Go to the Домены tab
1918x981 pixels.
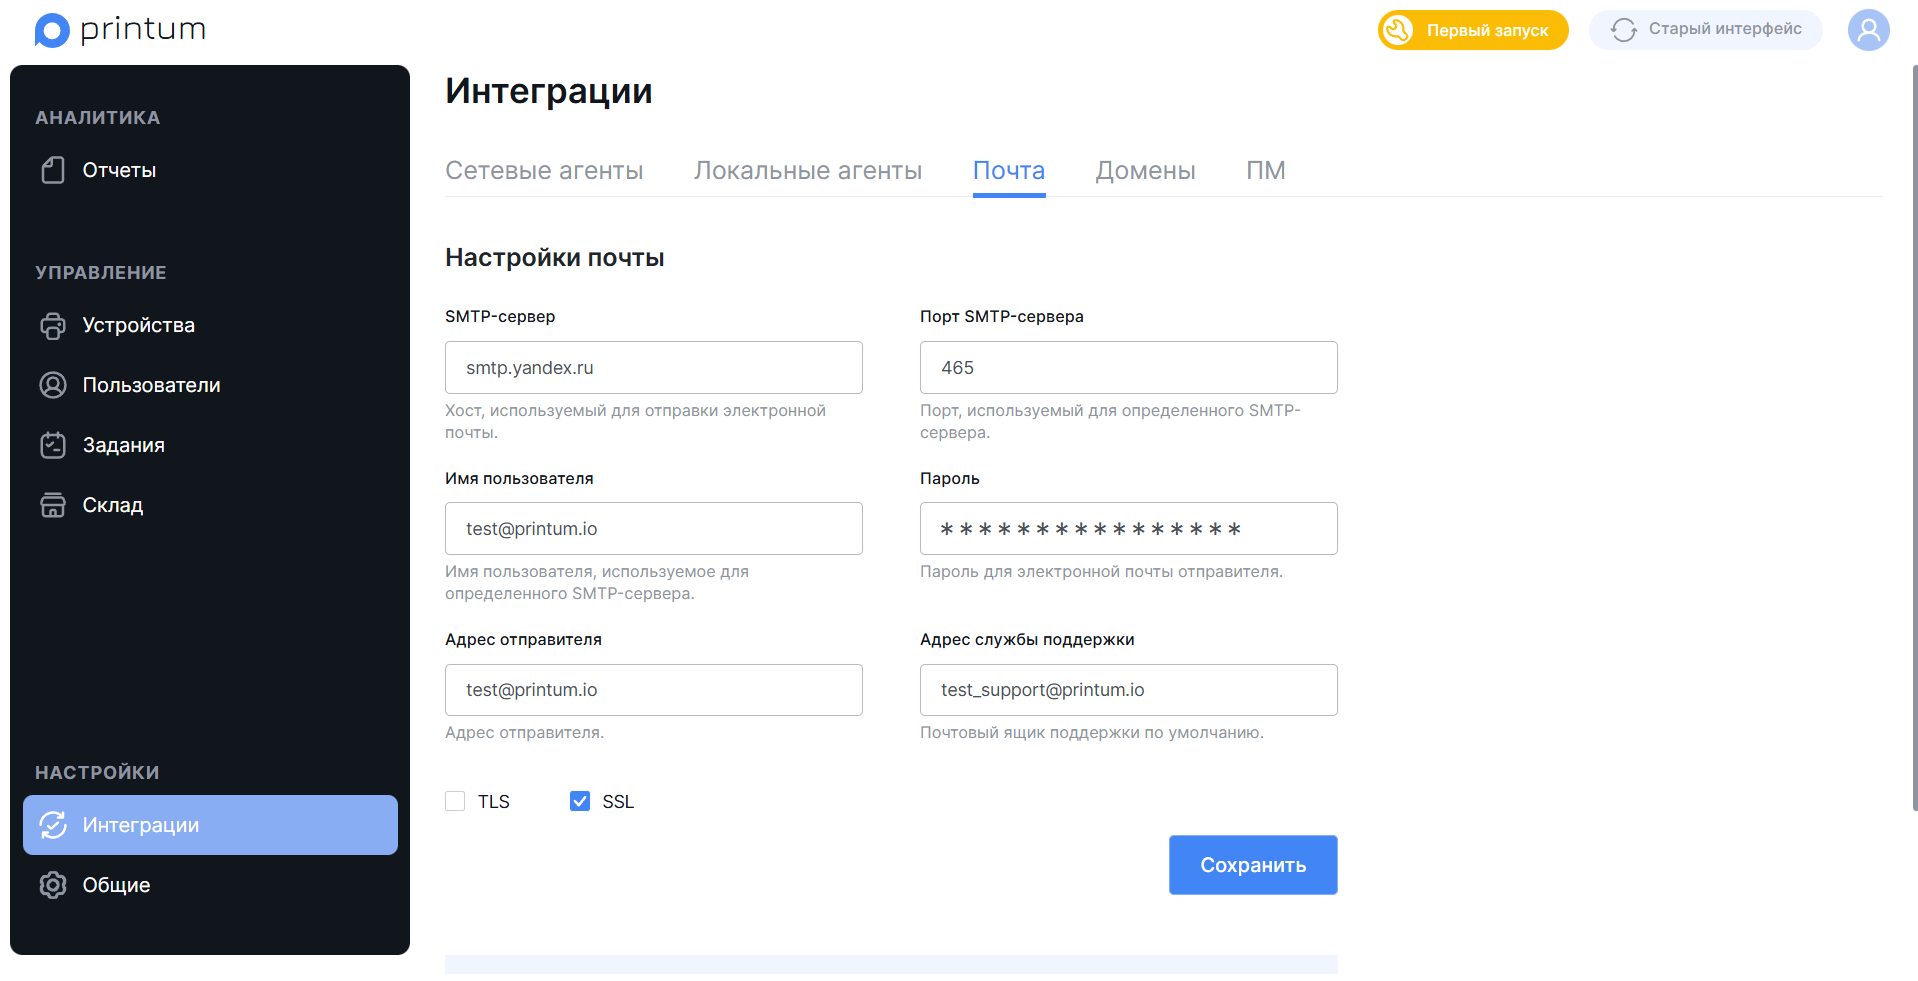click(1146, 171)
